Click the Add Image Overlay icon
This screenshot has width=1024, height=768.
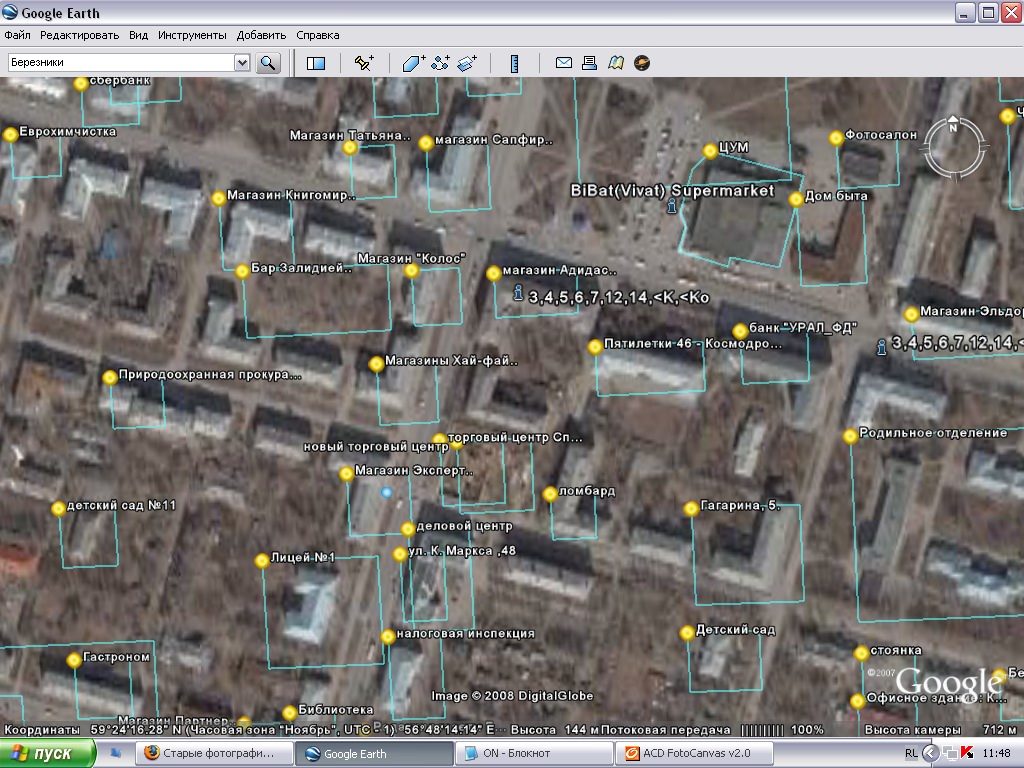click(x=467, y=63)
